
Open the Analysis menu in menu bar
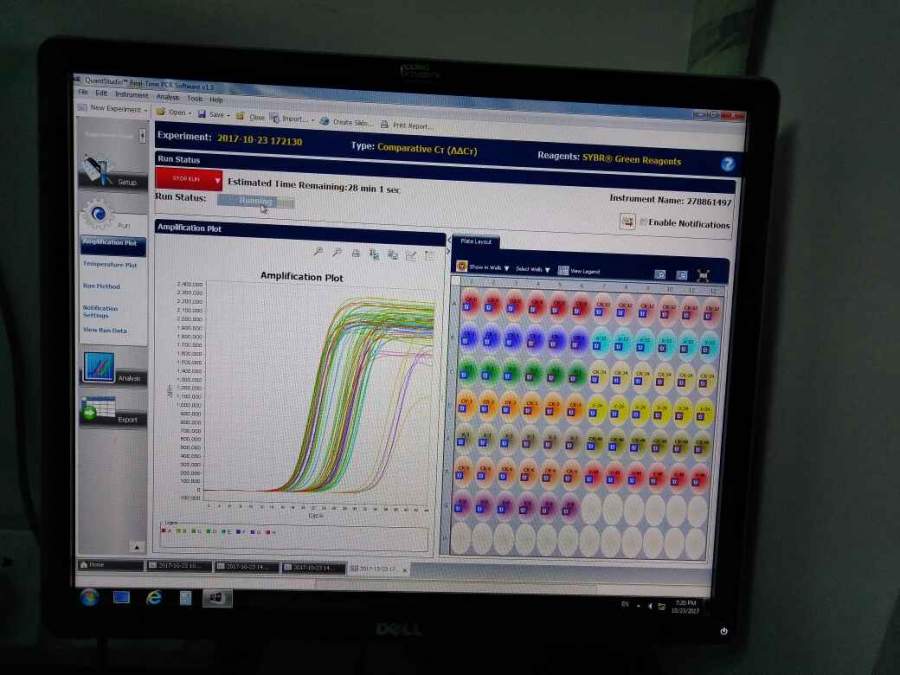click(x=168, y=97)
